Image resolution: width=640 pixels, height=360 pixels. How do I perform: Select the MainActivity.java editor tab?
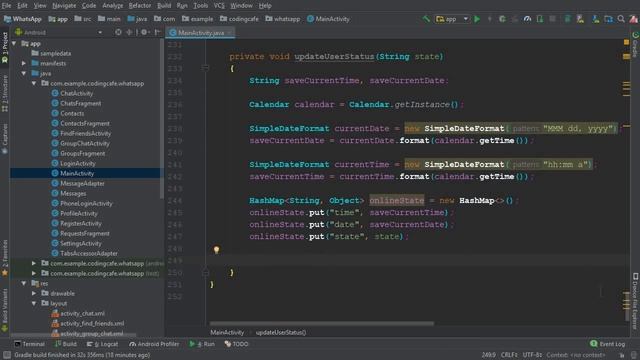tap(200, 33)
